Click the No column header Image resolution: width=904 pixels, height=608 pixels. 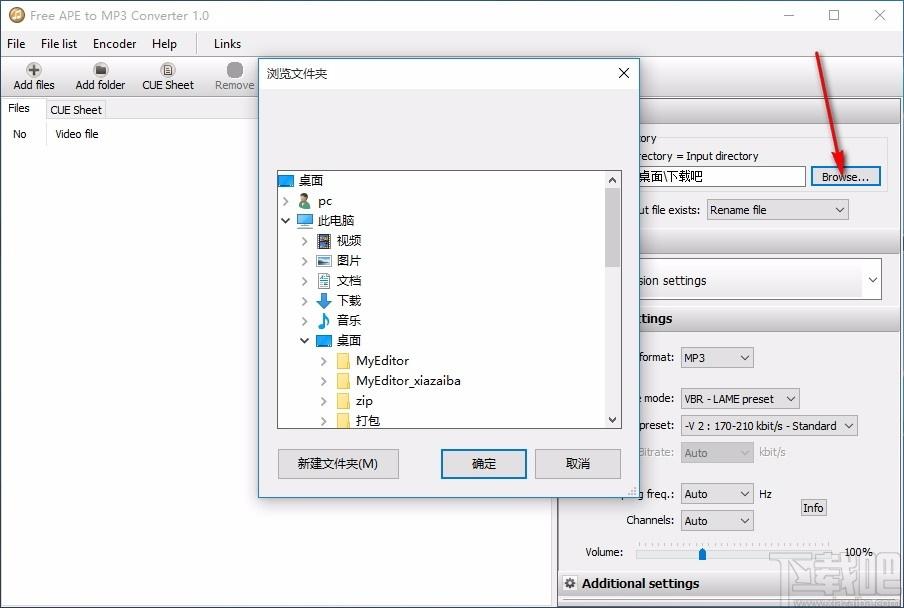click(x=20, y=134)
